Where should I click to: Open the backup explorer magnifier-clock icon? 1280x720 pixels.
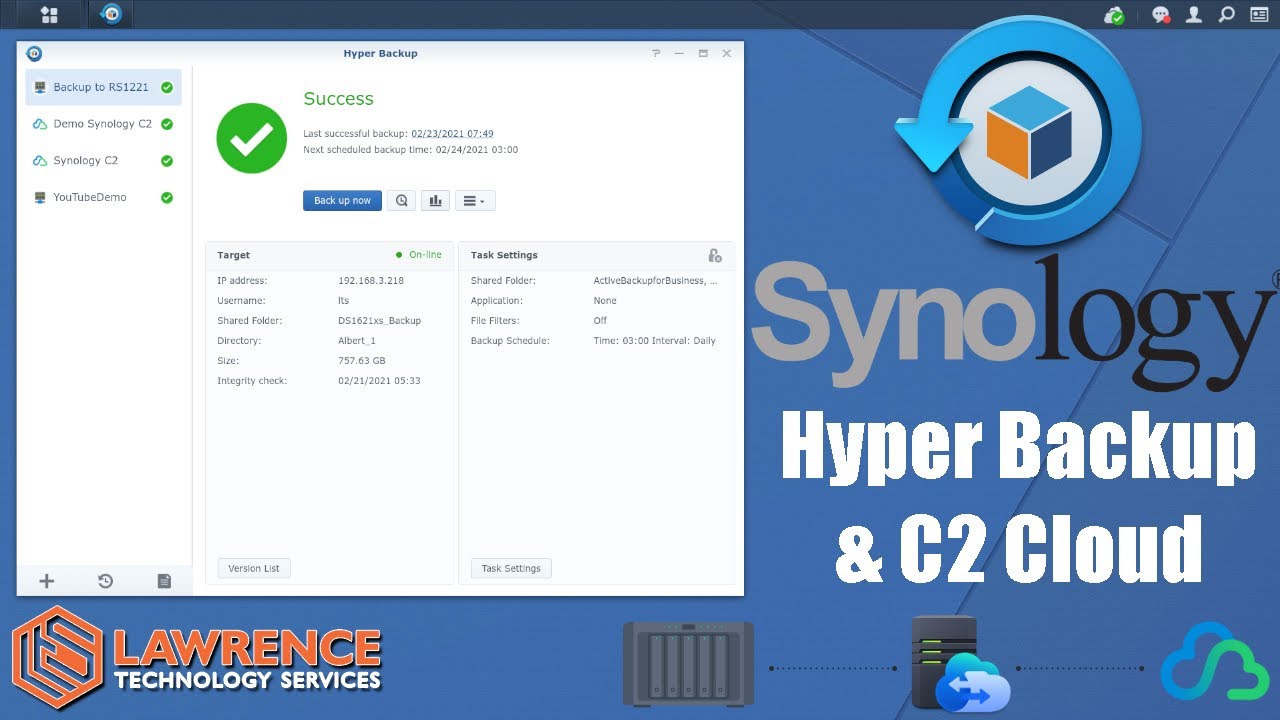401,200
